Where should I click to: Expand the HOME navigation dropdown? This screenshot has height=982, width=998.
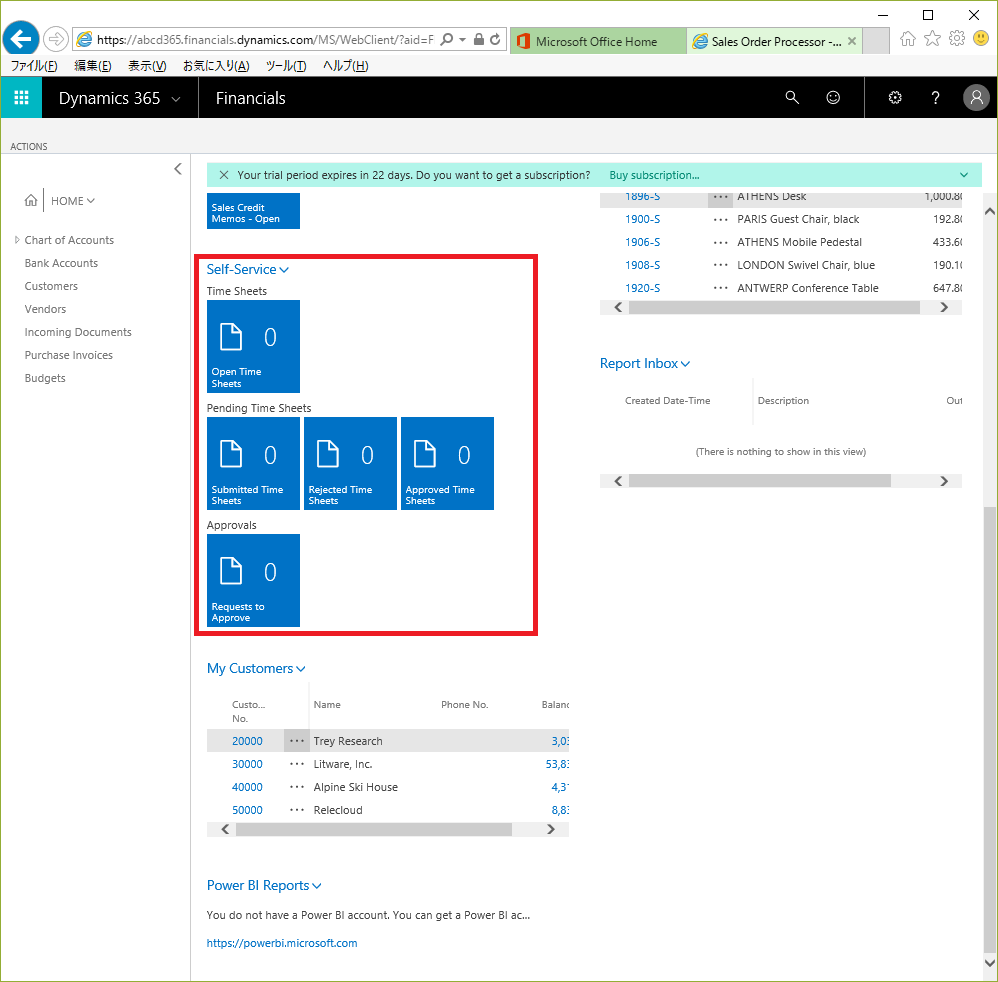coord(91,200)
